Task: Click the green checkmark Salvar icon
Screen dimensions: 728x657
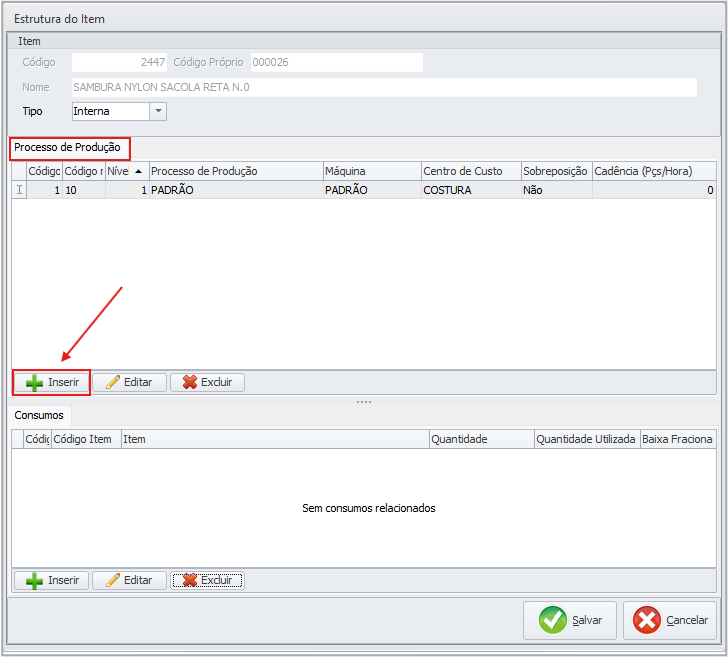Action: 553,620
